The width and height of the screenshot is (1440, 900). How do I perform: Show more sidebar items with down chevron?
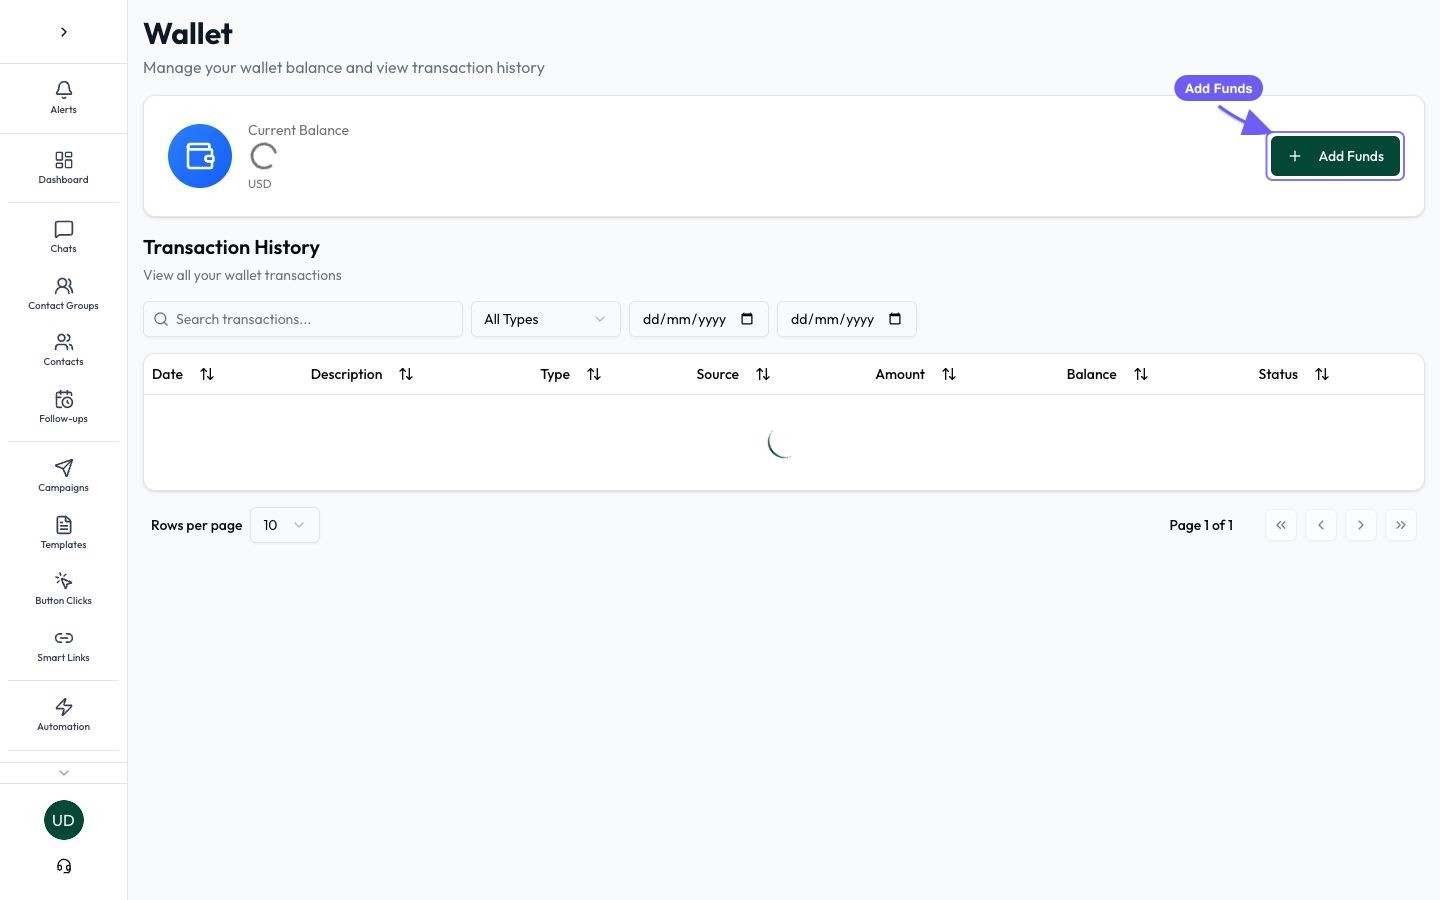coord(64,773)
